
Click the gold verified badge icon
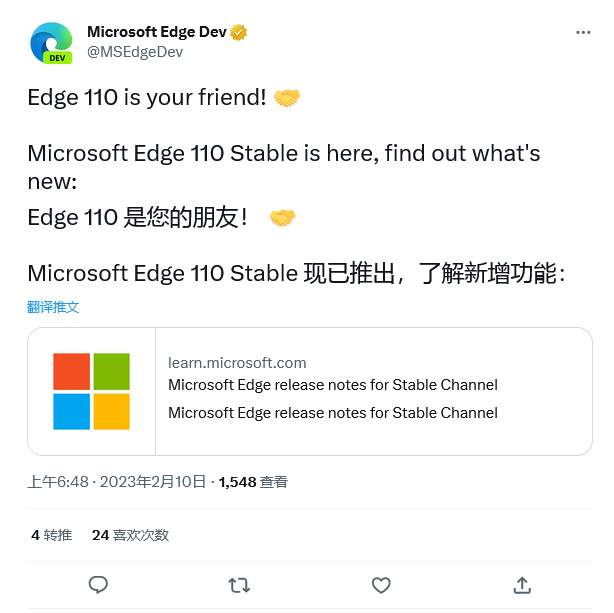click(x=239, y=33)
